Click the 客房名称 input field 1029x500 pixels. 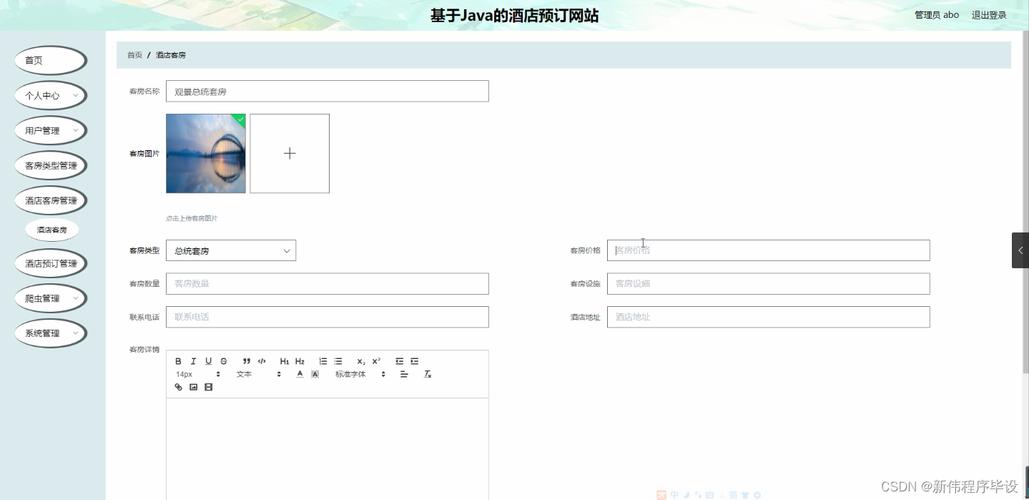(327, 91)
